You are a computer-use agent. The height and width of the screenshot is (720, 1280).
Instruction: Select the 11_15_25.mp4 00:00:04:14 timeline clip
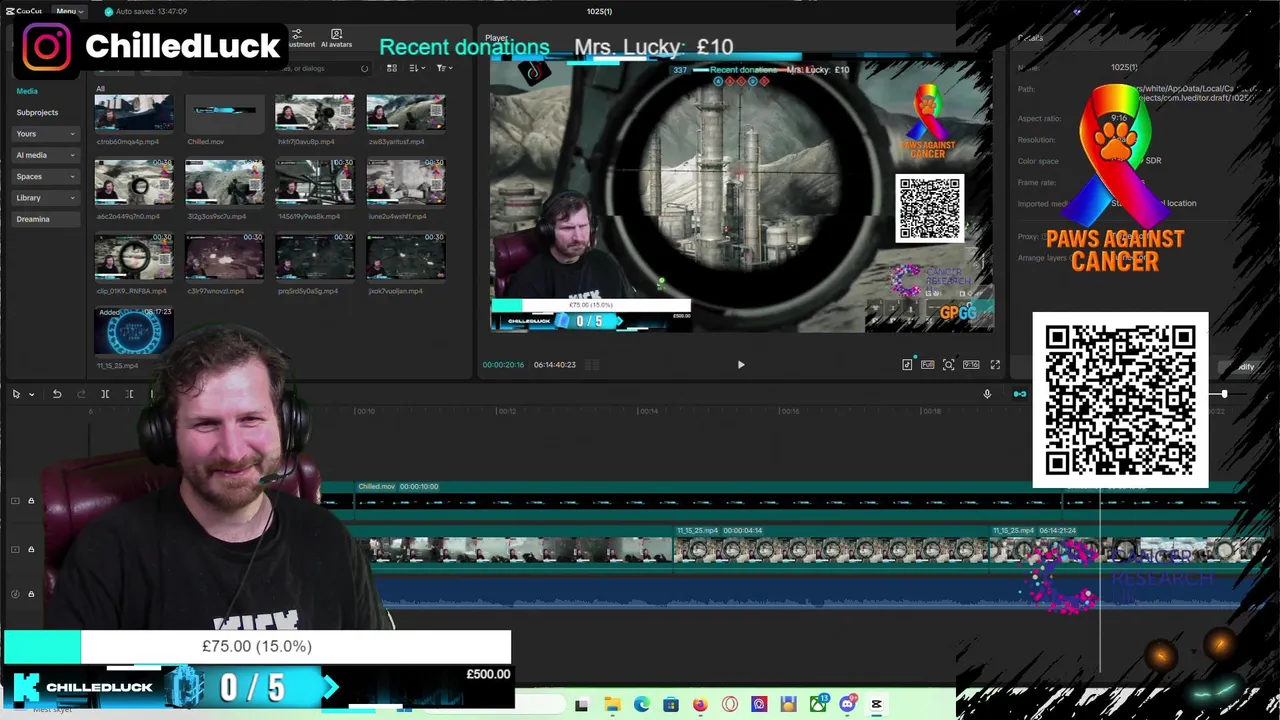(831, 549)
